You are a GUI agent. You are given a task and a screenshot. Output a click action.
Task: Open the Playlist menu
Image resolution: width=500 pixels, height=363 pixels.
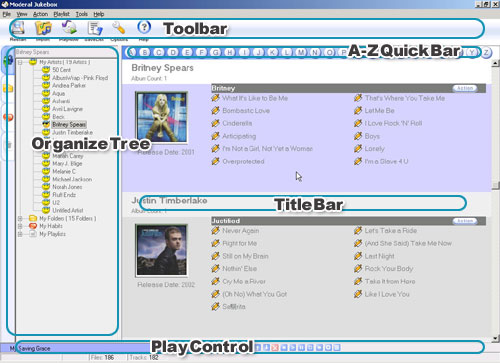point(62,14)
